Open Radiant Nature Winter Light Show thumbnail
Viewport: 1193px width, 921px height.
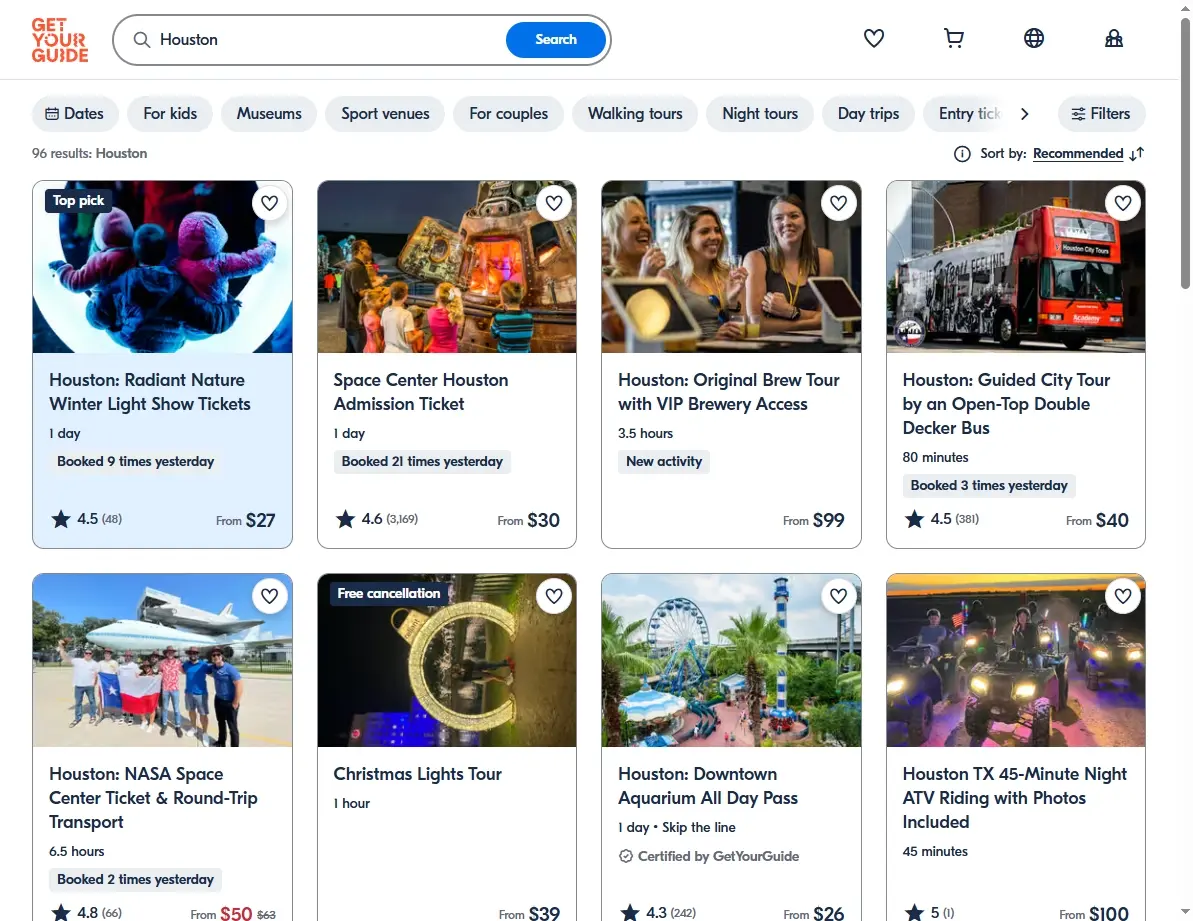tap(162, 267)
